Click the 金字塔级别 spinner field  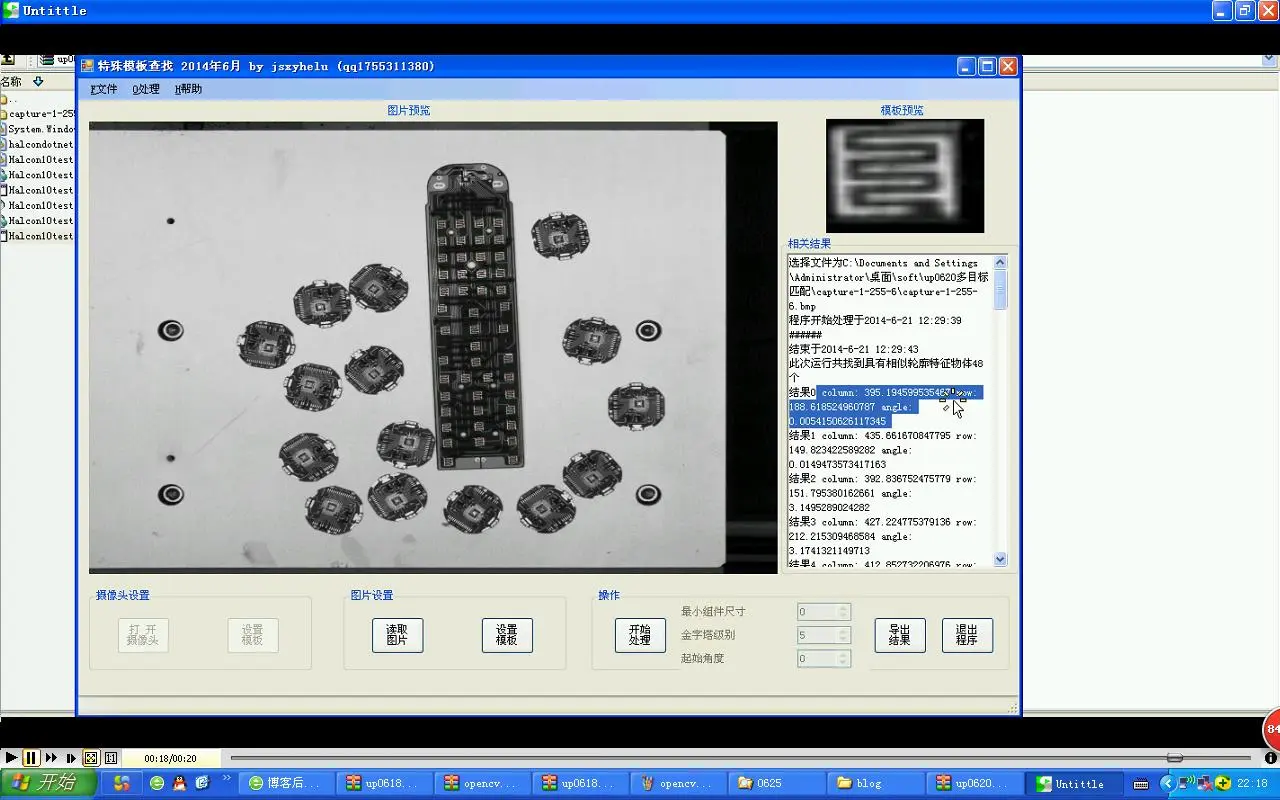coord(817,635)
